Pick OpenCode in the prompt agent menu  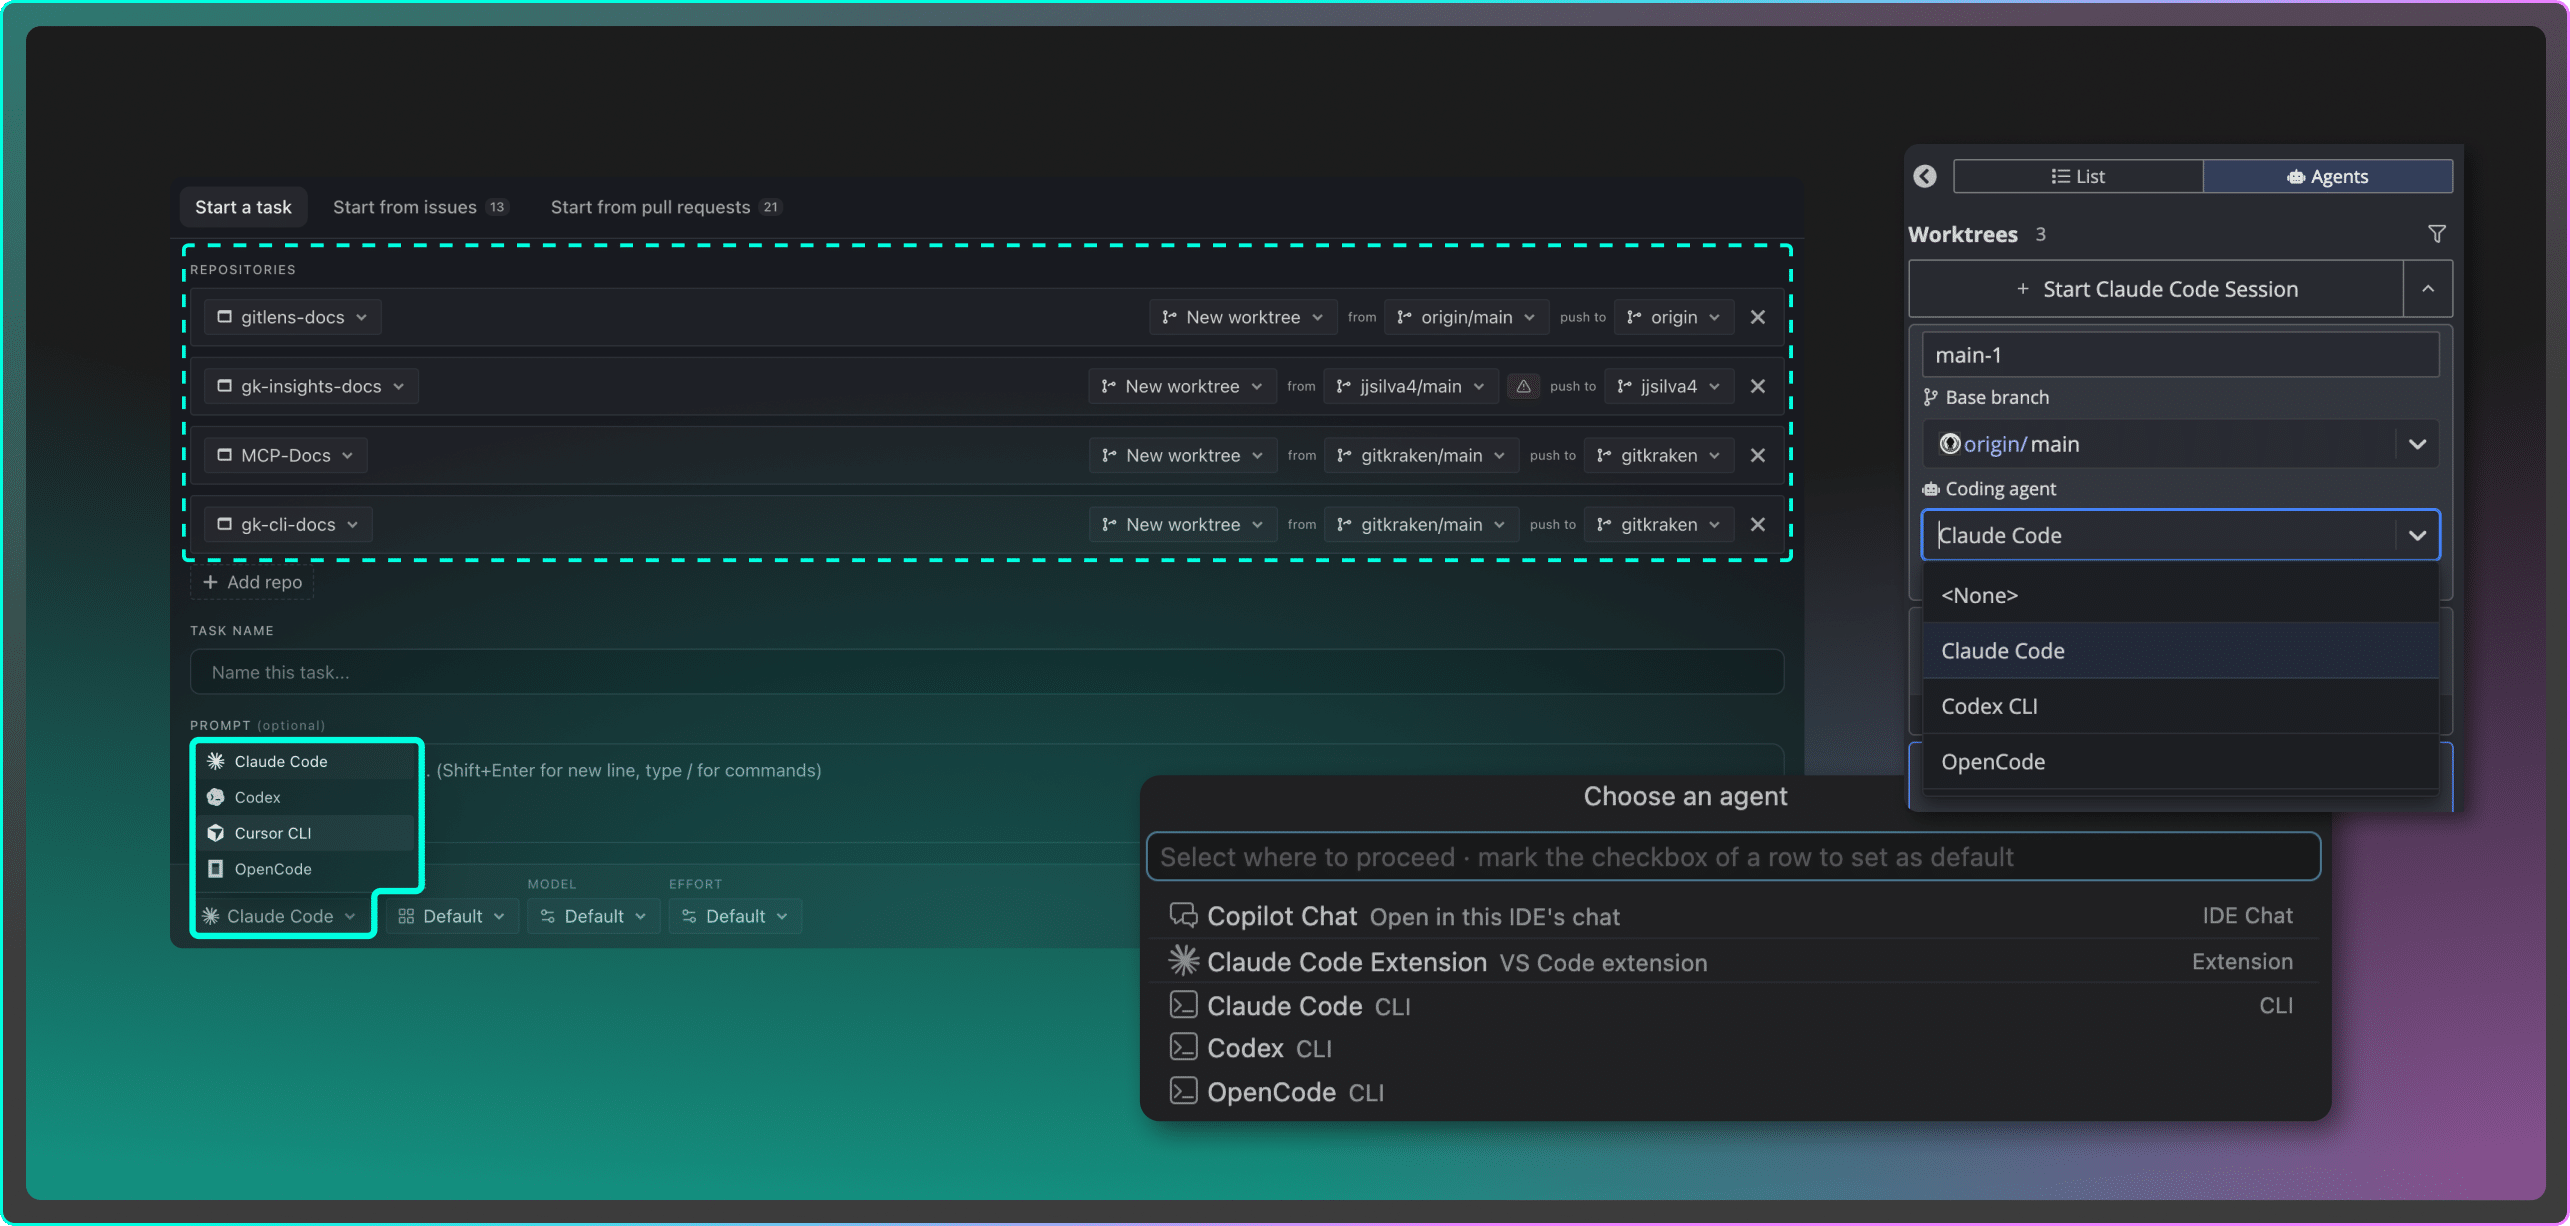point(305,869)
